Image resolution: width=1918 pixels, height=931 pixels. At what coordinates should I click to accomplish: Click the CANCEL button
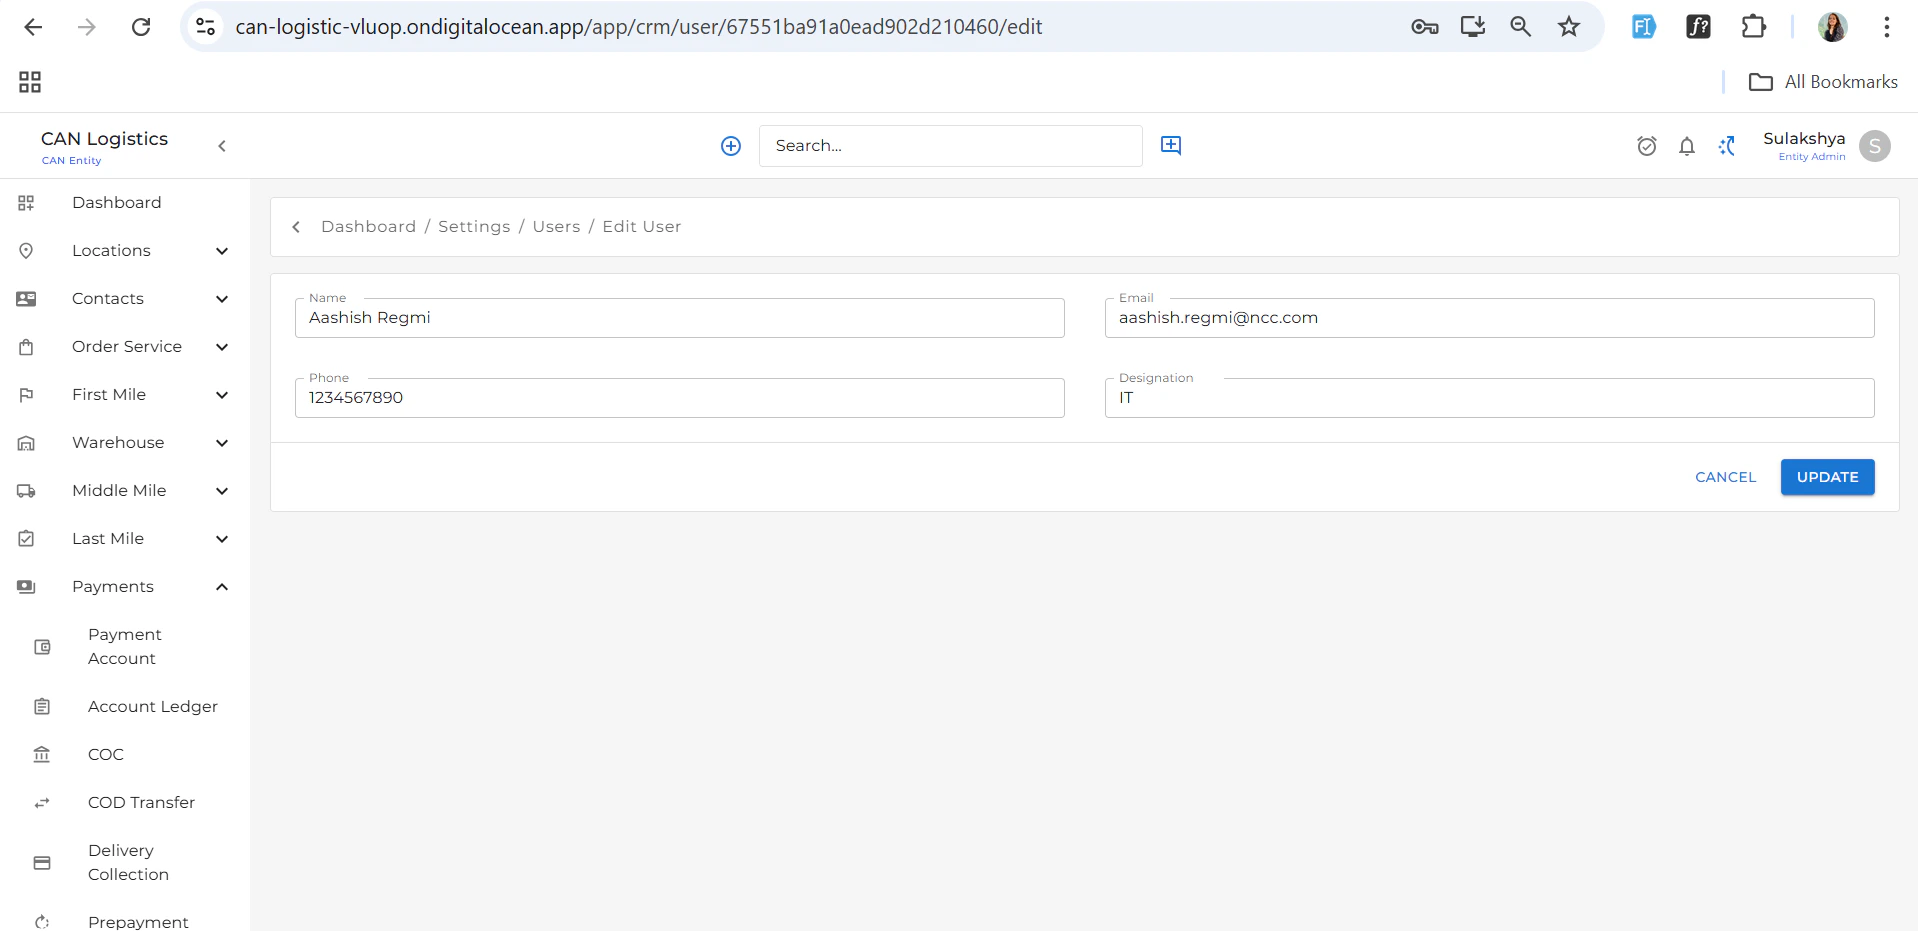[x=1725, y=478]
